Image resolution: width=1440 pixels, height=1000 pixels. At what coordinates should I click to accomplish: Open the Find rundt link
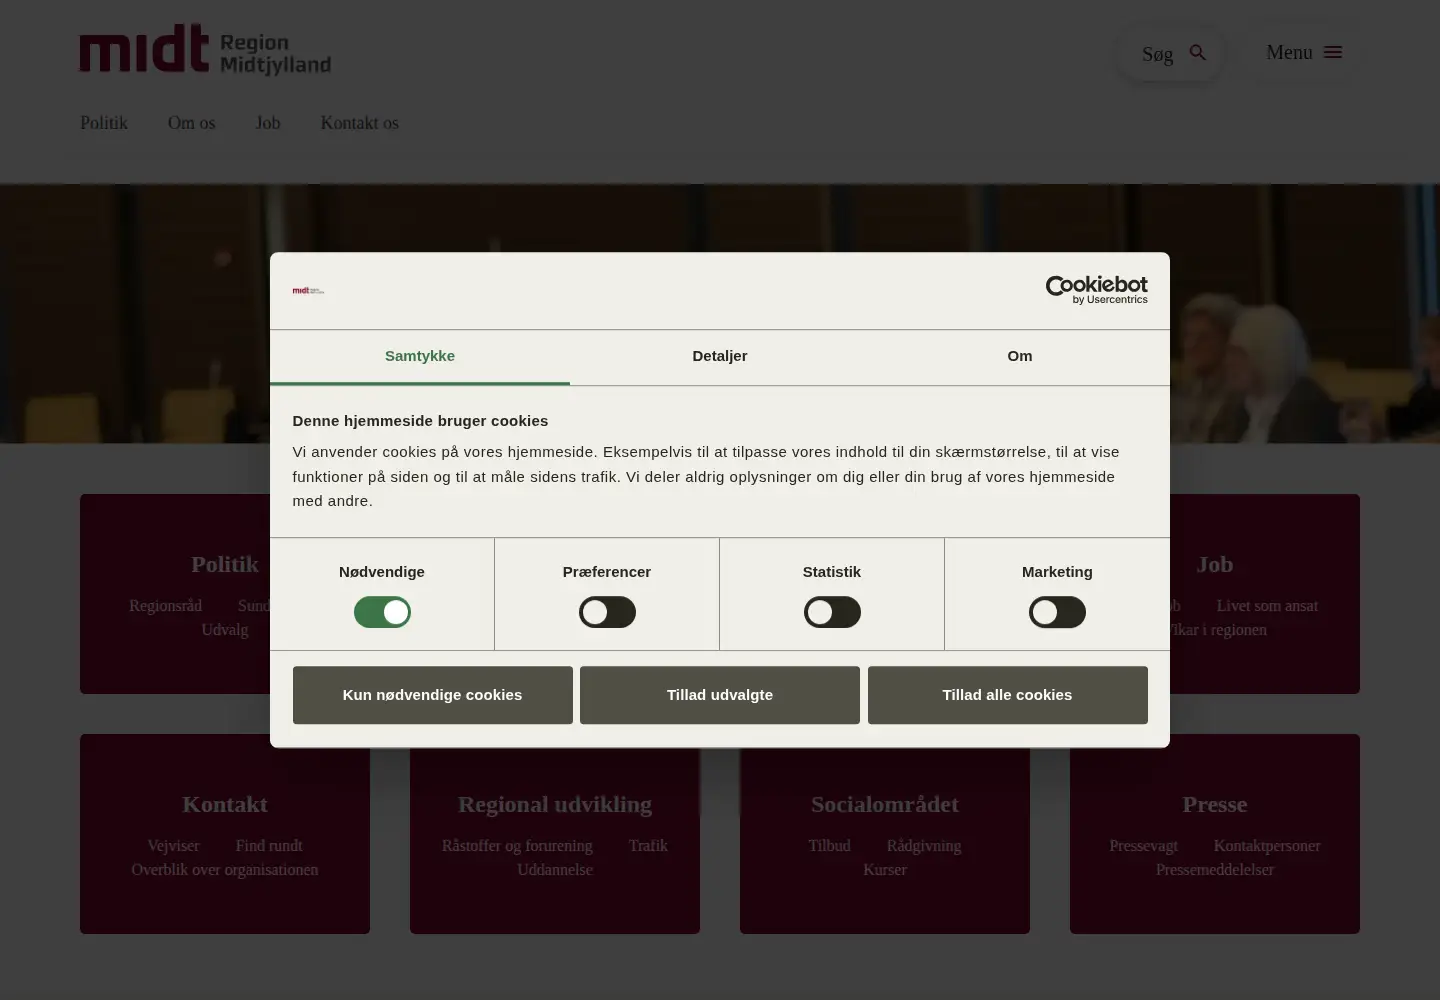(269, 845)
